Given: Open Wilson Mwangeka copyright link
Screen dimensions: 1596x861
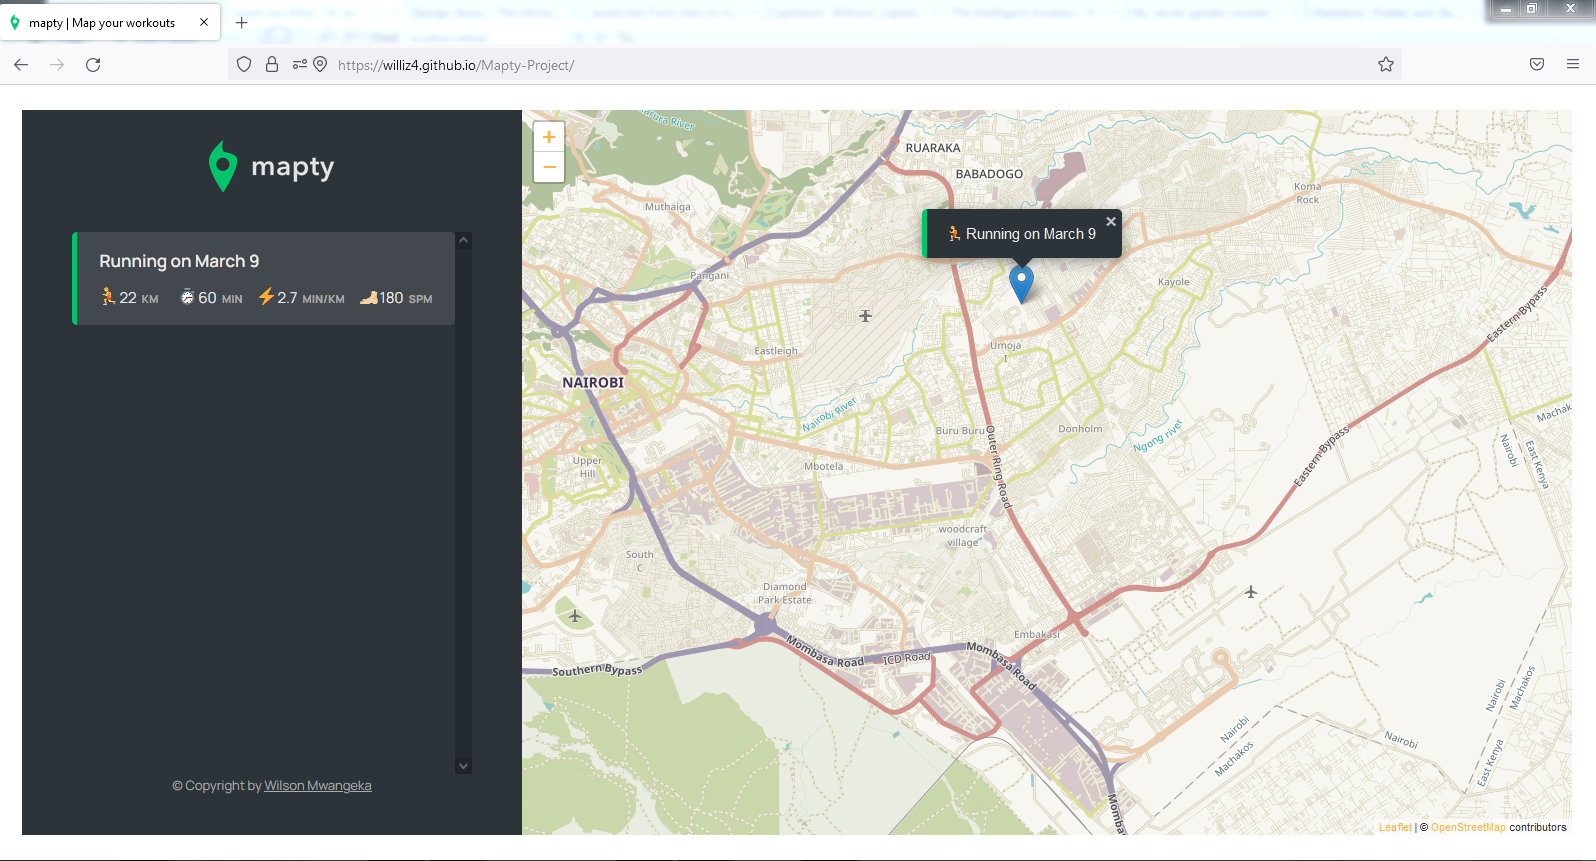Looking at the screenshot, I should pyautogui.click(x=318, y=786).
